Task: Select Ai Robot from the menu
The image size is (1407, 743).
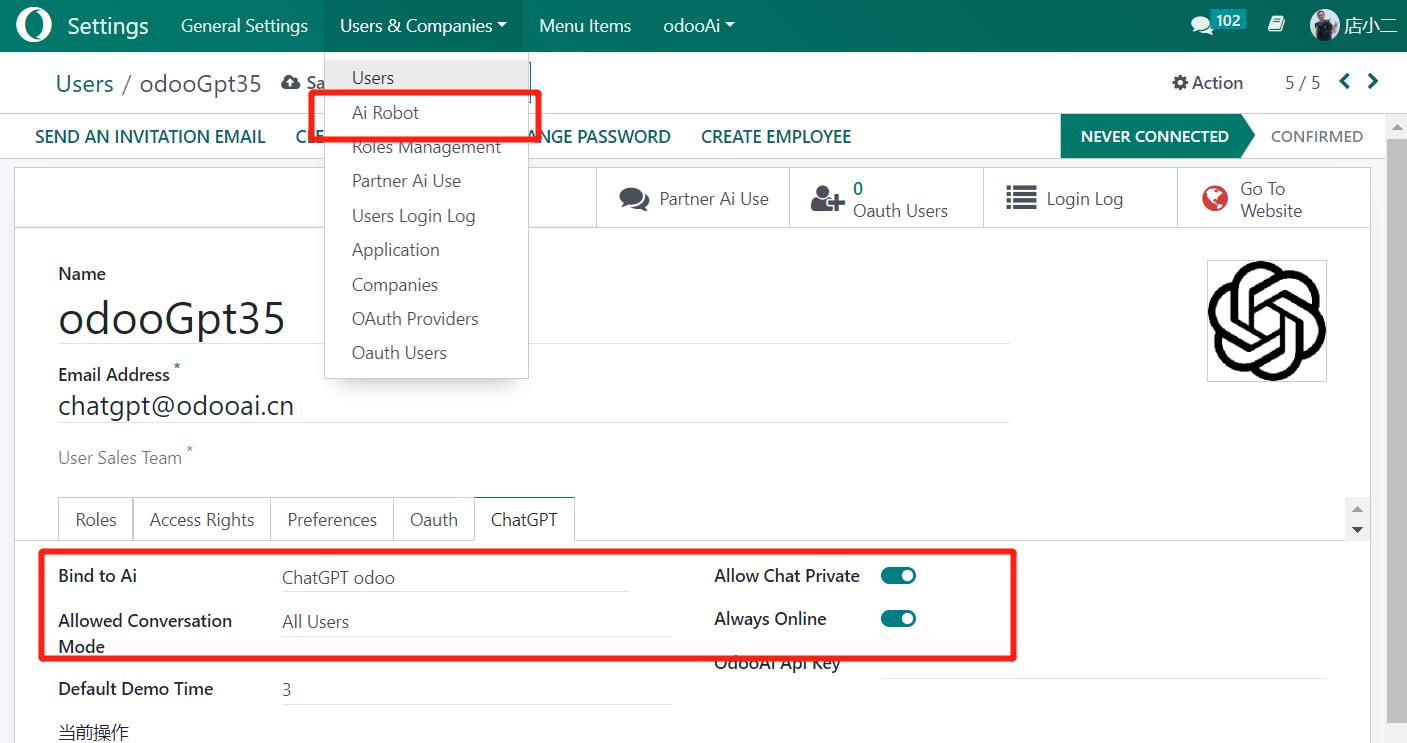Action: pos(386,113)
